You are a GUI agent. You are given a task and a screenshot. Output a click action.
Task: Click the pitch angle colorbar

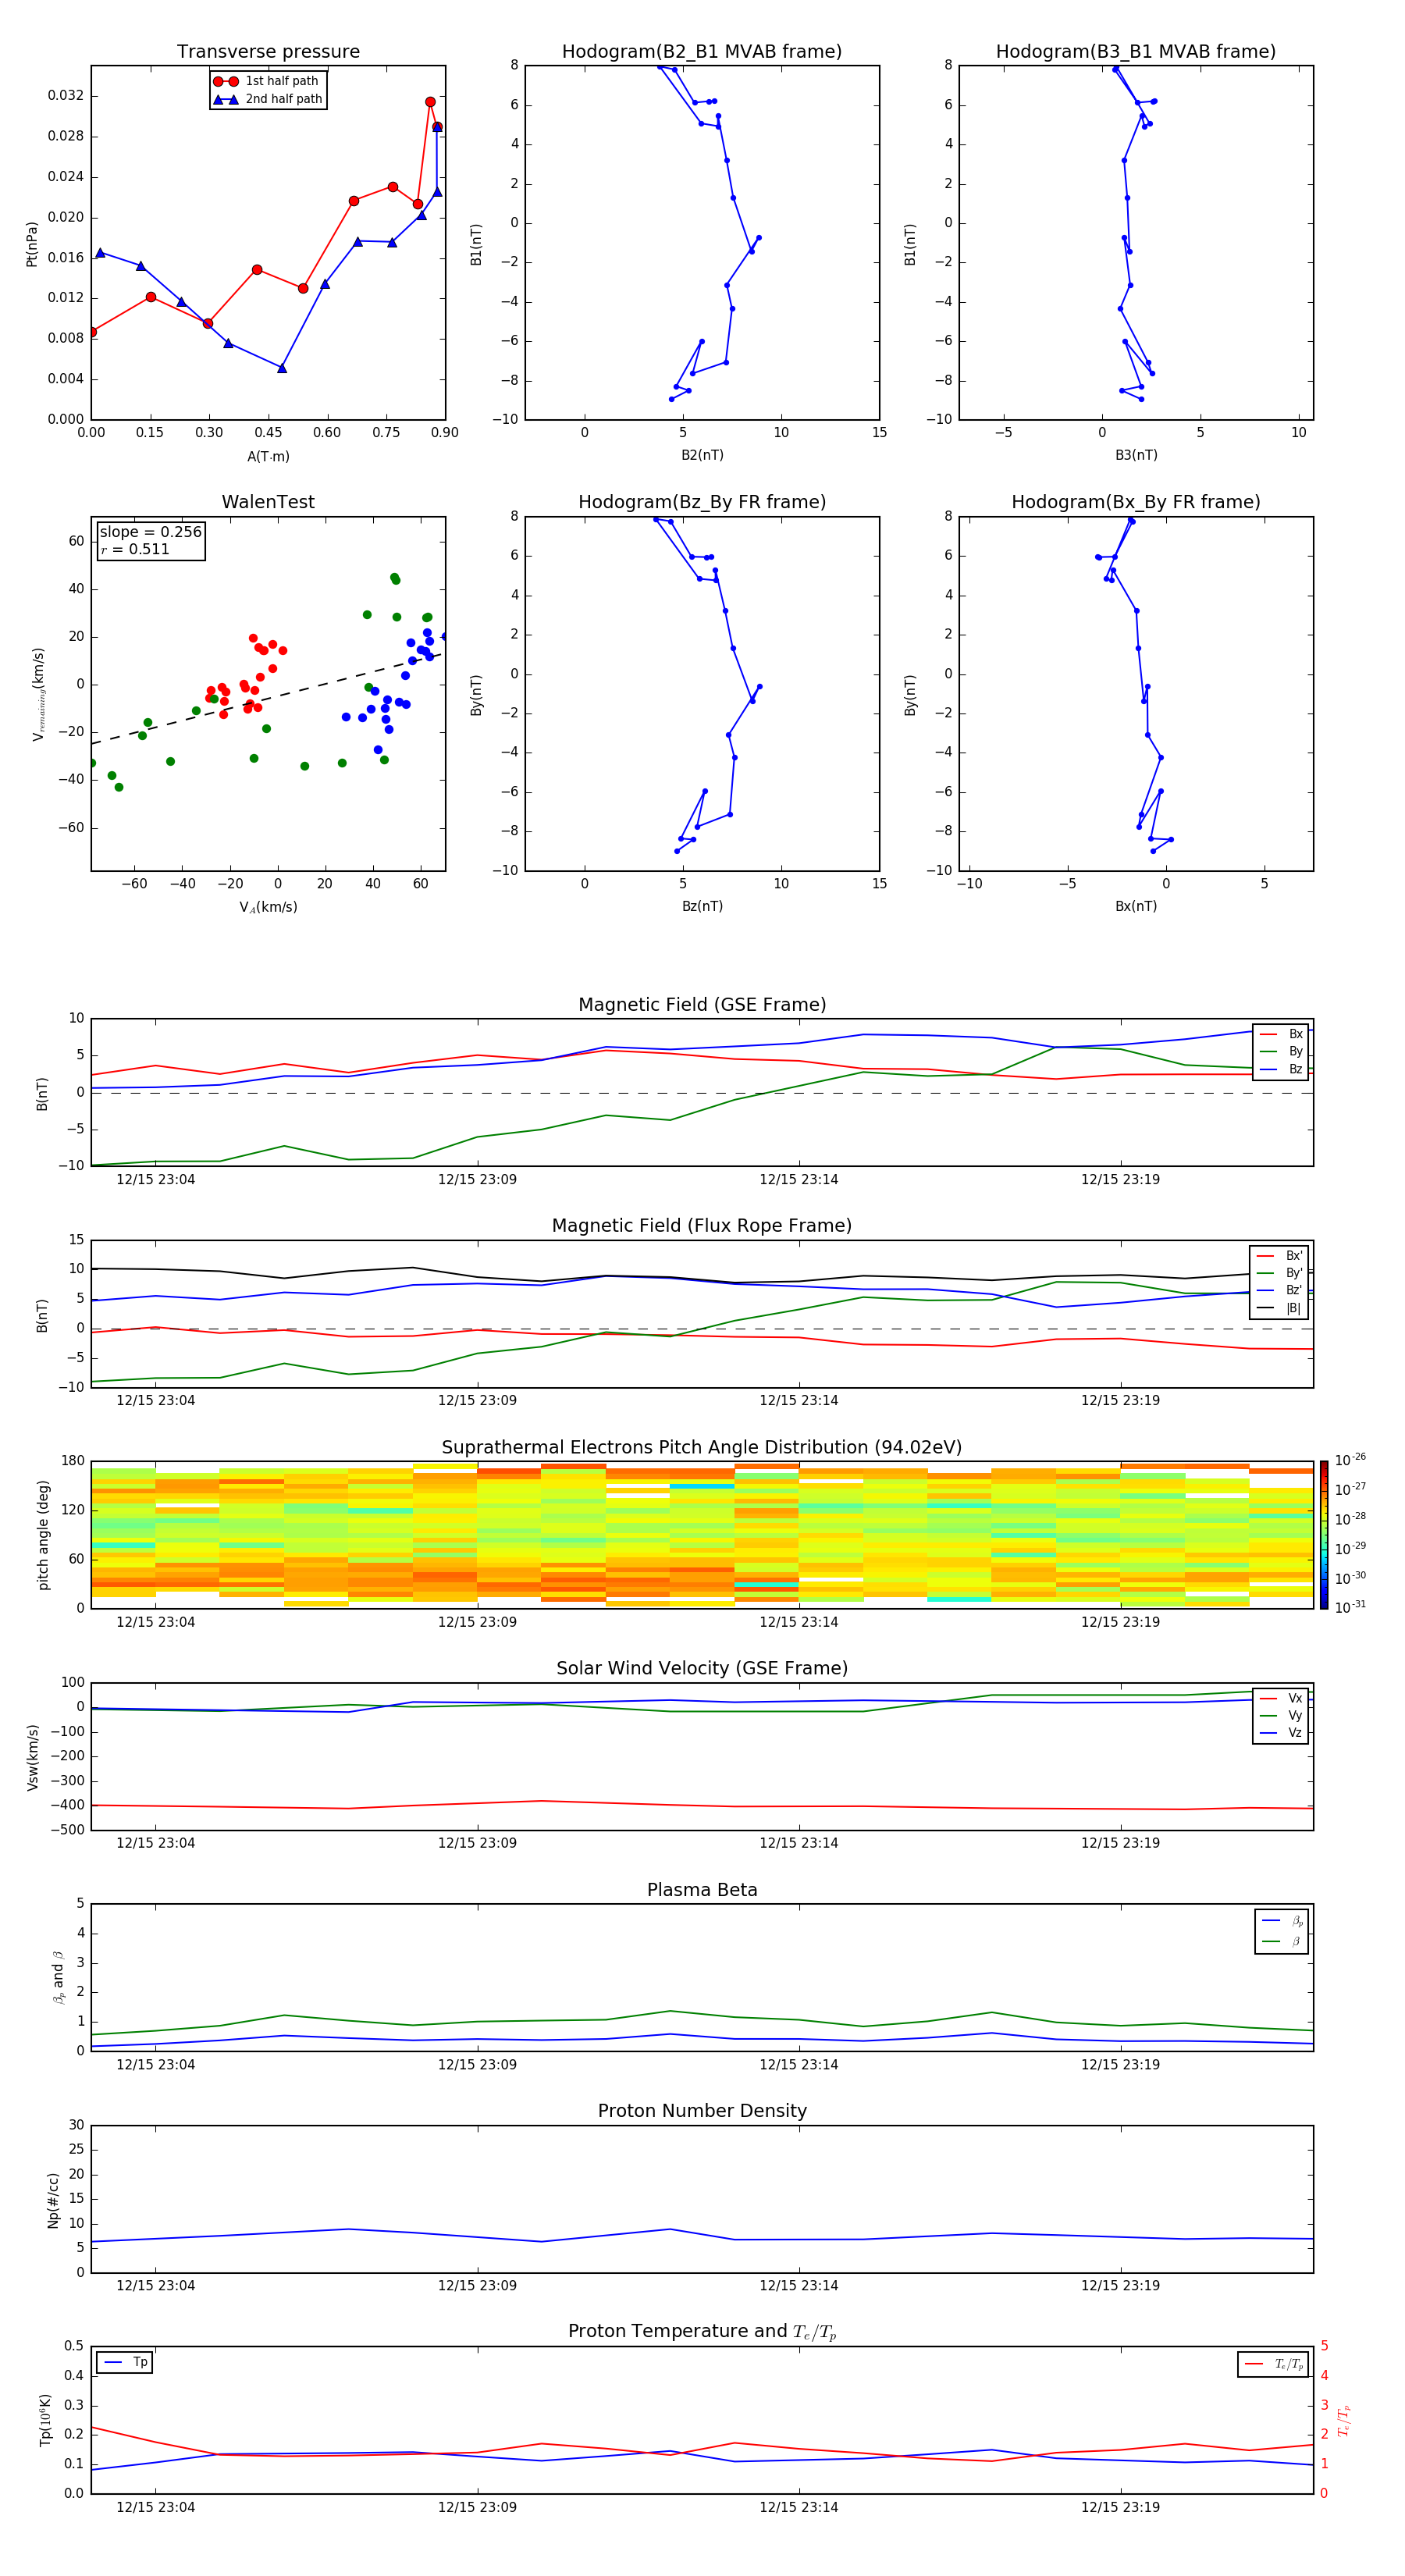click(x=1323, y=1534)
